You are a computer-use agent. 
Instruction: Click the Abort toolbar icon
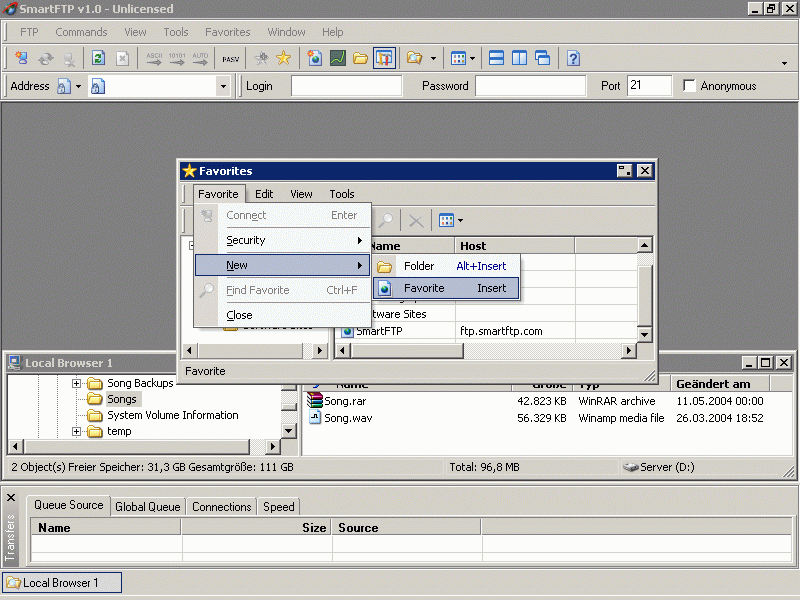coord(122,58)
